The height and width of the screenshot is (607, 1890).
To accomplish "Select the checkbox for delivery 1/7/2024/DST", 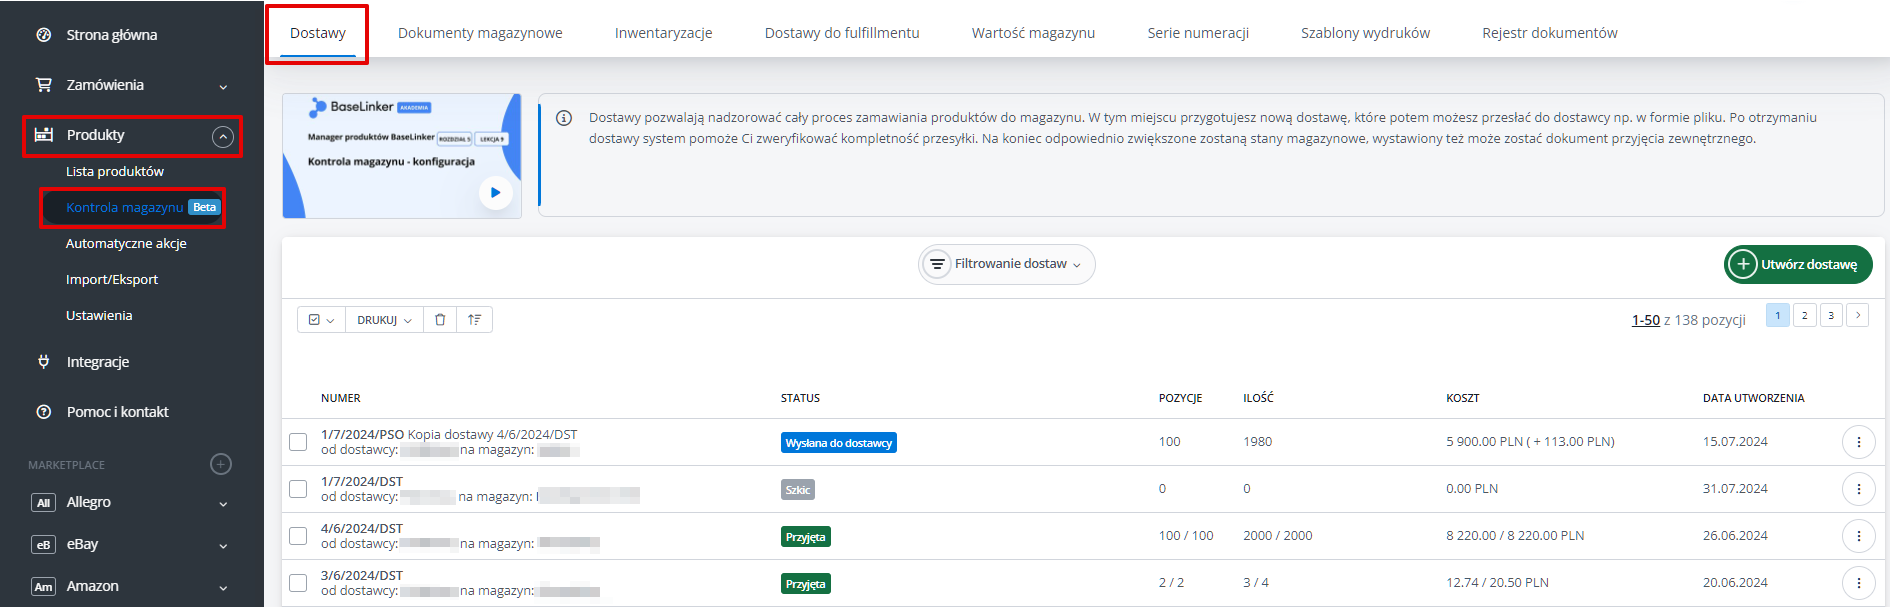I will click(298, 489).
